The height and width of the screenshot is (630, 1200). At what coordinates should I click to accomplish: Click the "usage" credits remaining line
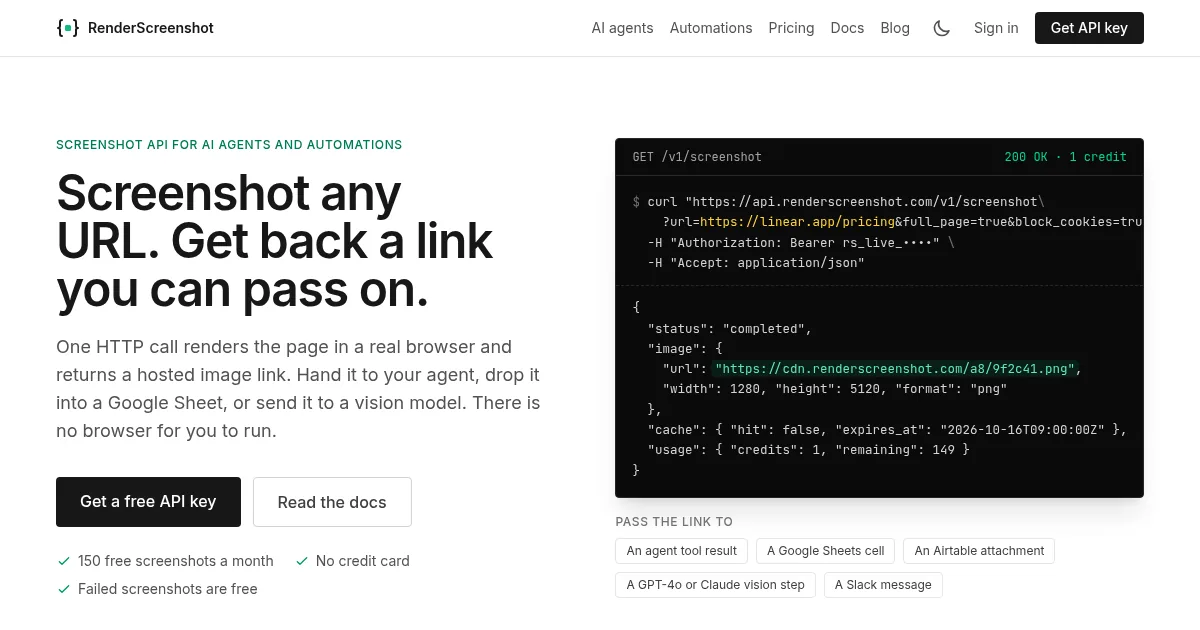tap(808, 450)
